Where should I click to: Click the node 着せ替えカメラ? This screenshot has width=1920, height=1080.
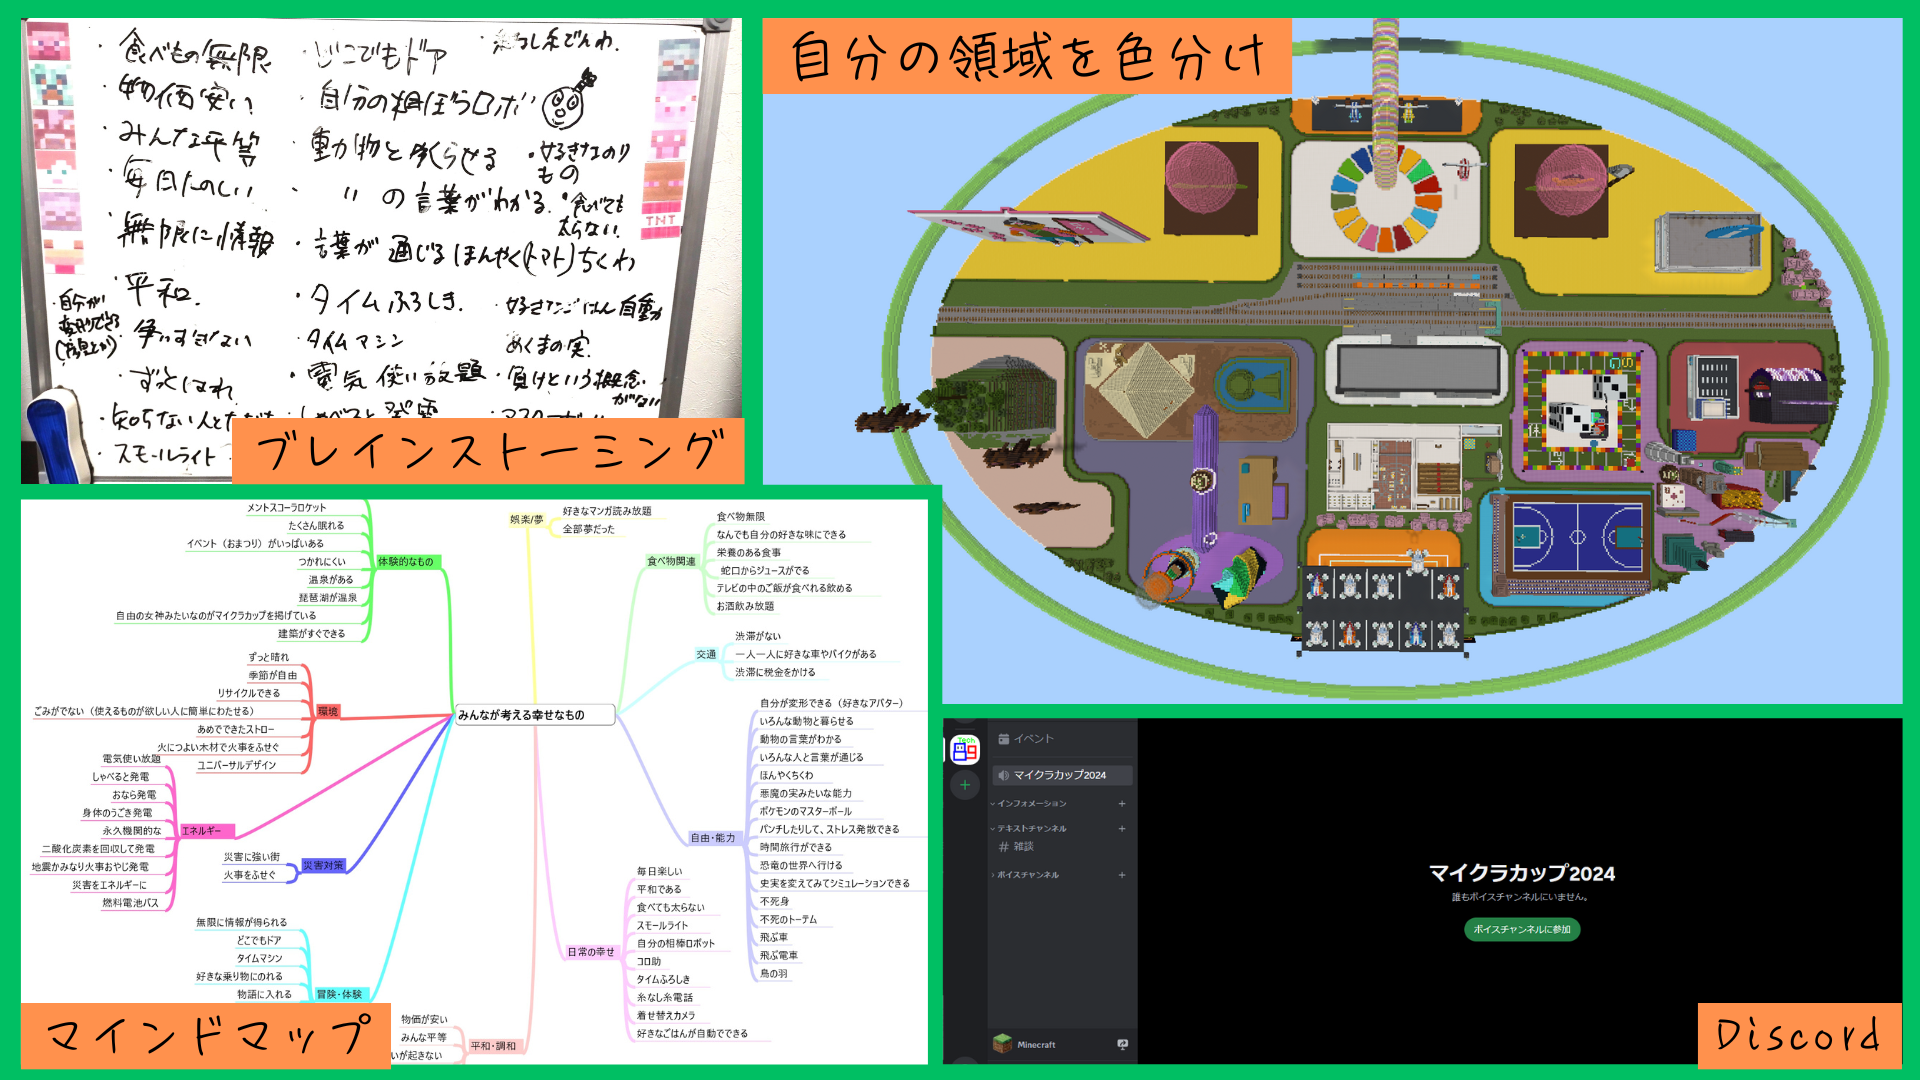tap(666, 1016)
